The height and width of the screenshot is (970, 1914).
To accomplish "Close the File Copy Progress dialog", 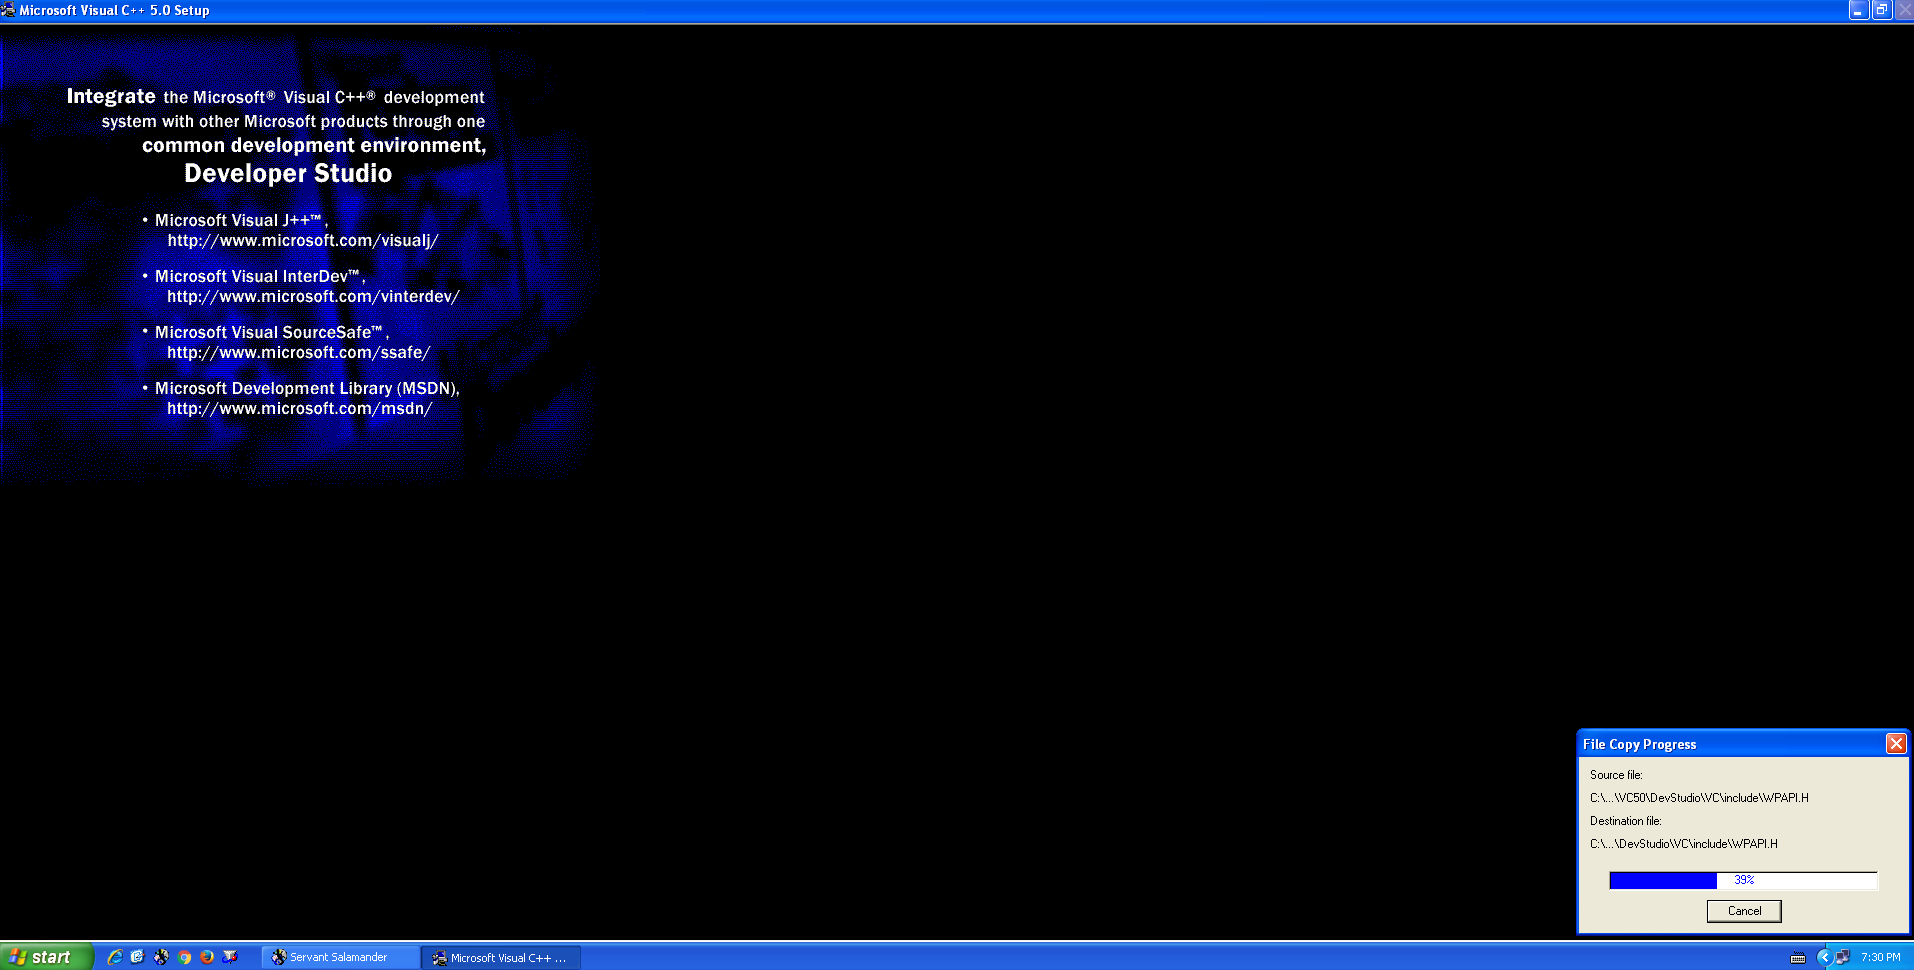I will (x=1896, y=744).
